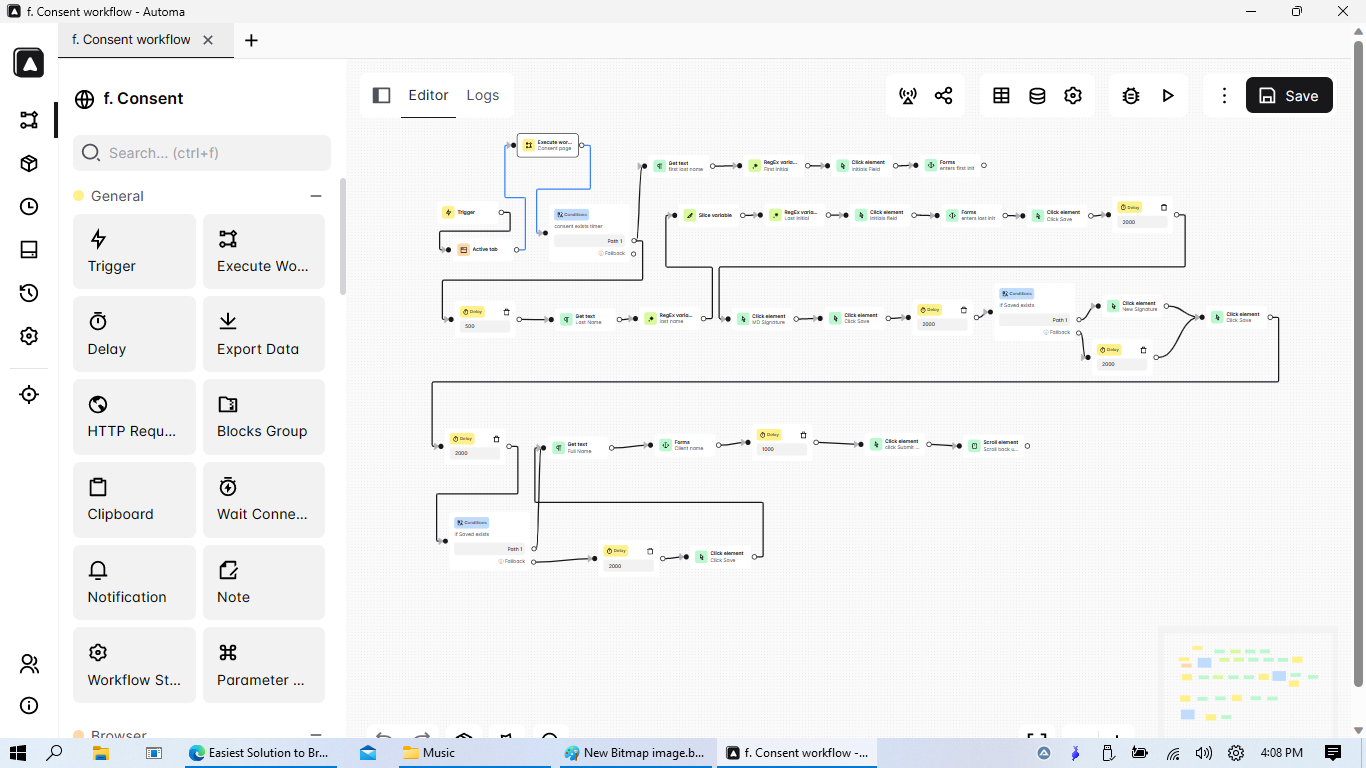
Task: Click the blocks search field
Action: pyautogui.click(x=202, y=153)
